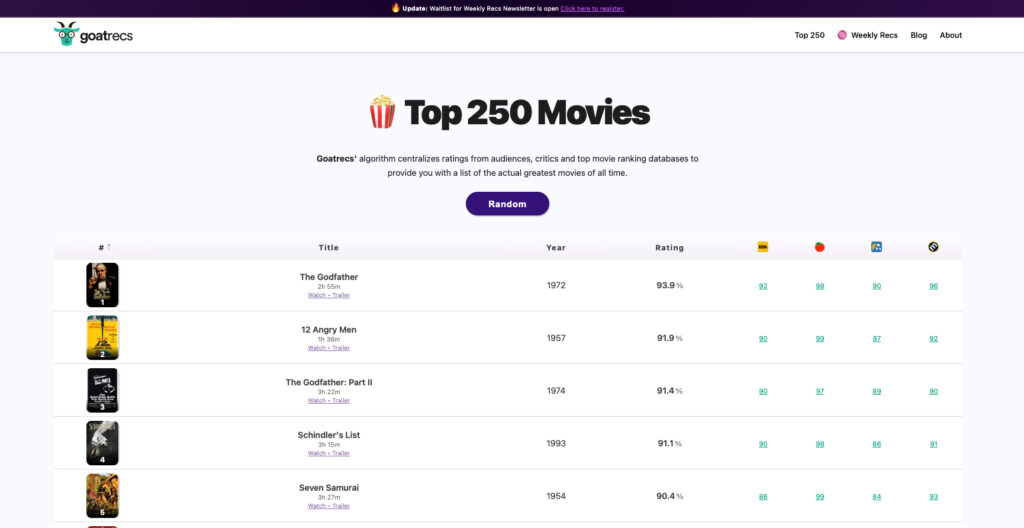Open the About page
This screenshot has height=528, width=1024.
(950, 35)
